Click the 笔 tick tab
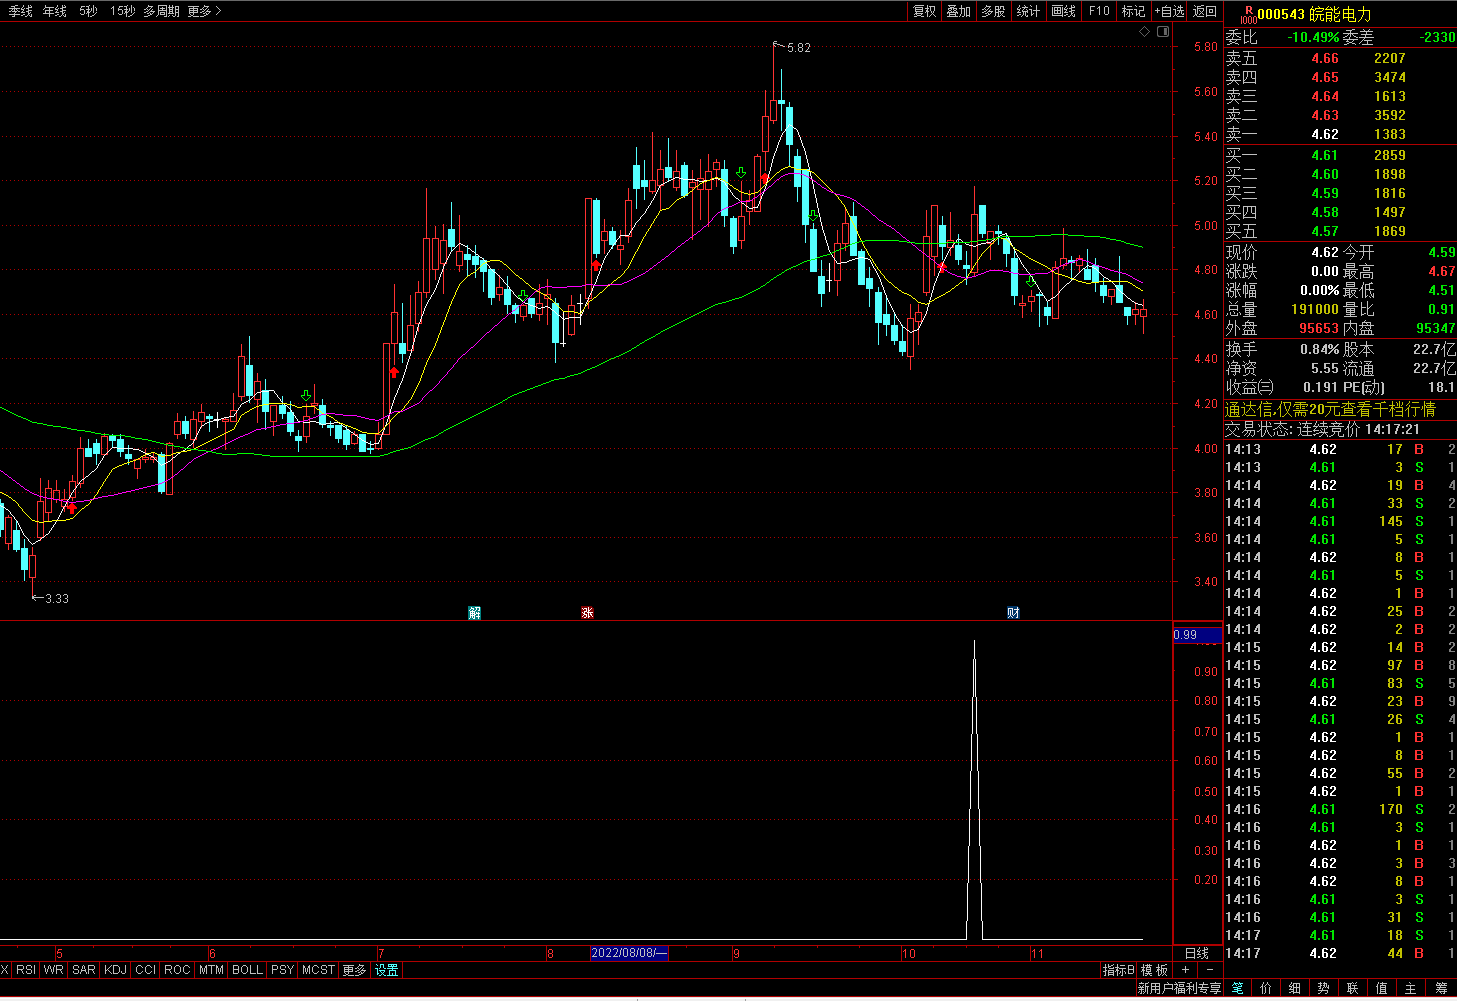This screenshot has width=1457, height=1001. pyautogui.click(x=1238, y=988)
